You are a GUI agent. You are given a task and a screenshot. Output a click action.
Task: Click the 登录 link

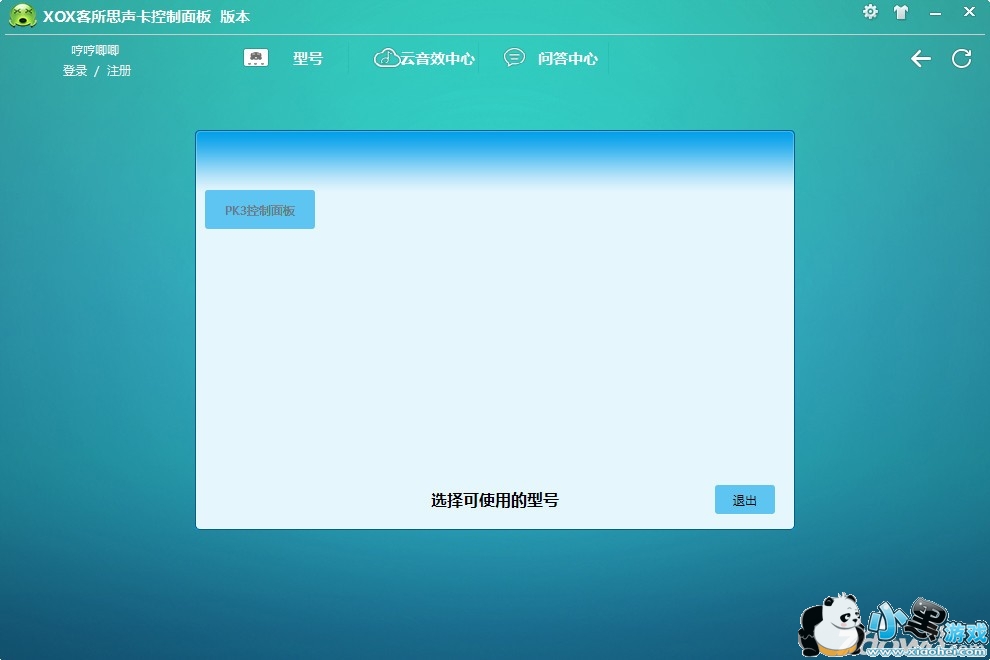[75, 71]
